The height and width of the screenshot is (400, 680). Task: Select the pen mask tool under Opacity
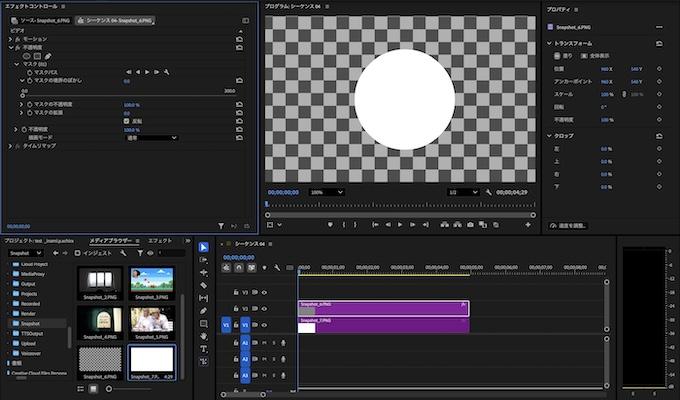pos(48,55)
